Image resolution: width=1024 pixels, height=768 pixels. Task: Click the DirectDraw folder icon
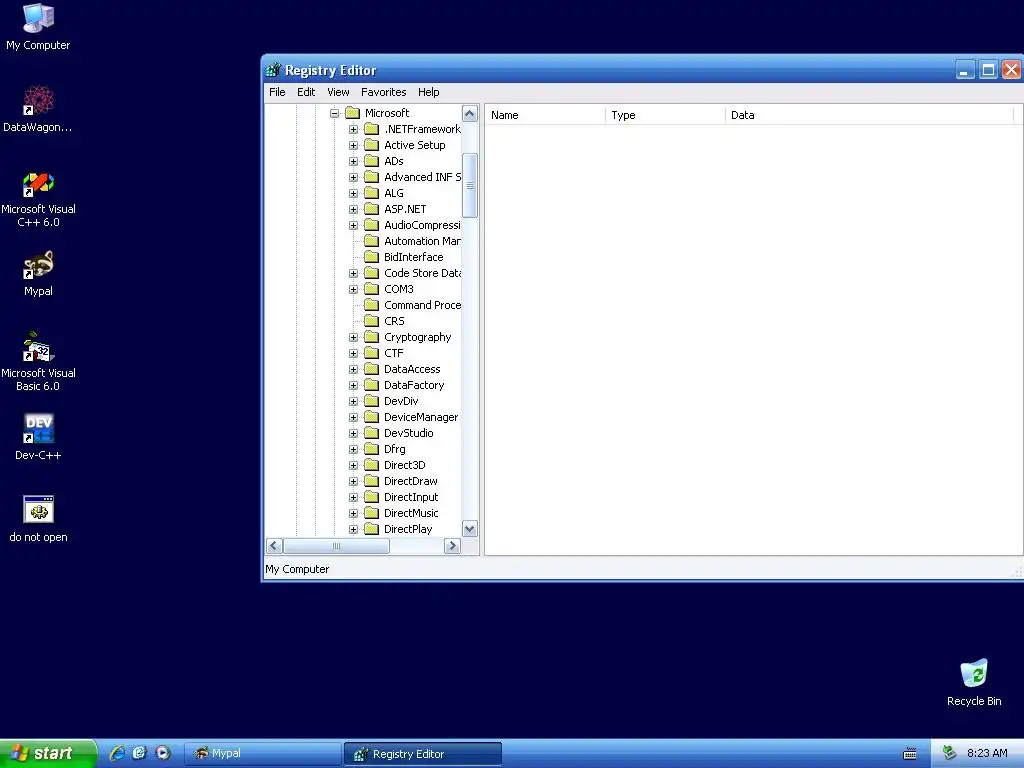point(372,481)
